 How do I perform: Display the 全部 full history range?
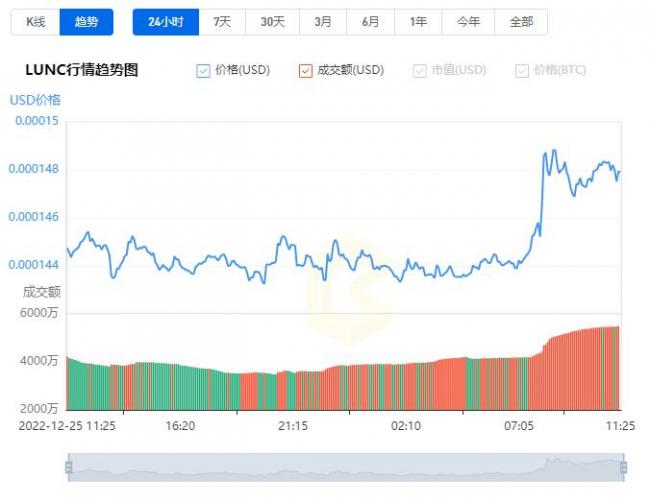tap(521, 22)
